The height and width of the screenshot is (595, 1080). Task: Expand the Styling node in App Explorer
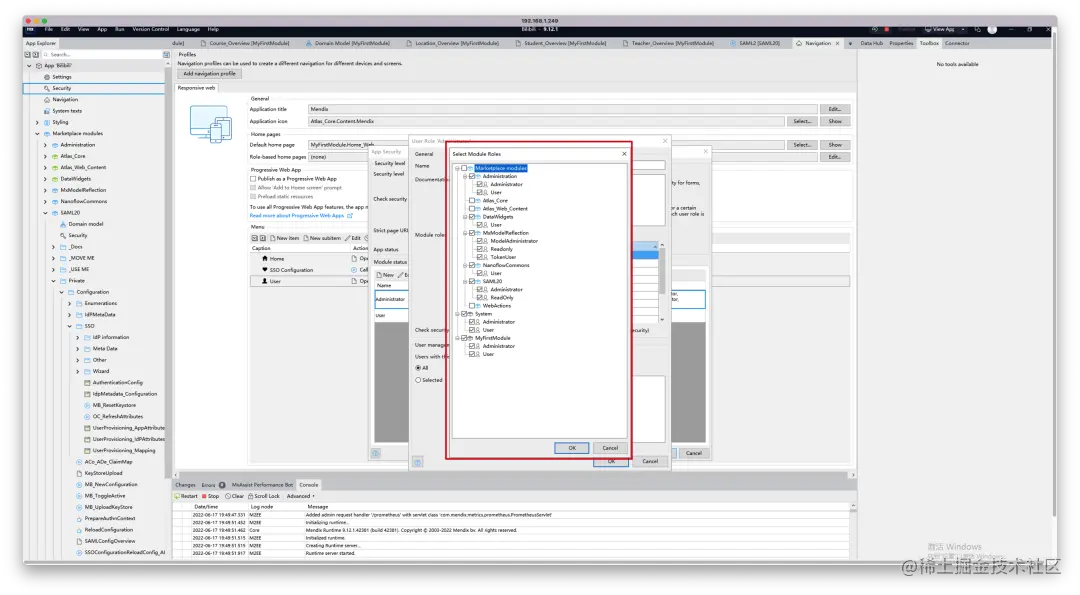point(37,123)
